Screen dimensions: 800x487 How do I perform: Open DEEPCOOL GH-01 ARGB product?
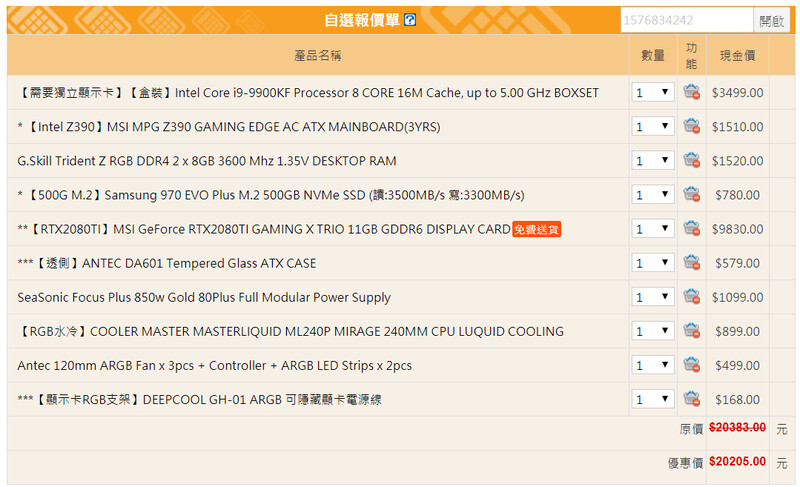point(199,400)
